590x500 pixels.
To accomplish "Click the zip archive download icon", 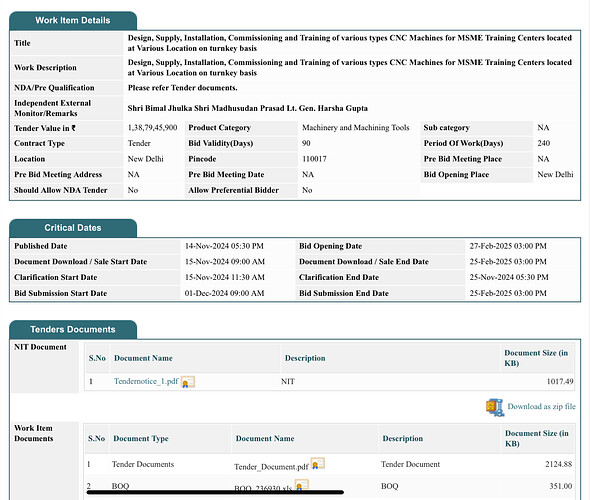I will tap(494, 407).
